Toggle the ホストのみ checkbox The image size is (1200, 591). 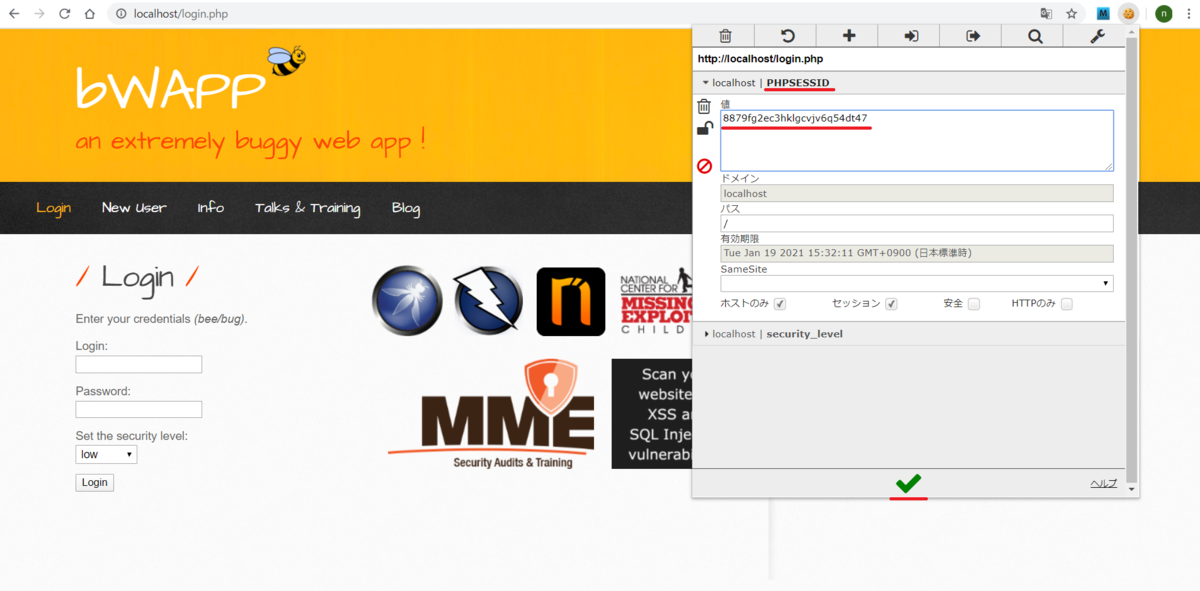coord(780,304)
